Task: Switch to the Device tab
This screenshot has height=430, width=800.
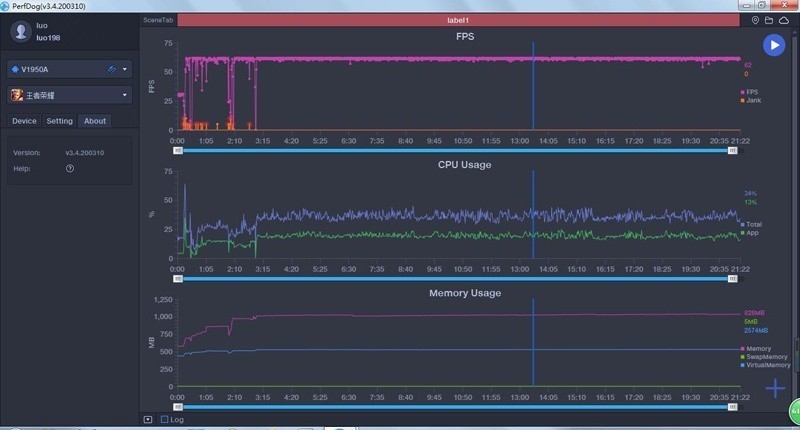Action: point(24,121)
